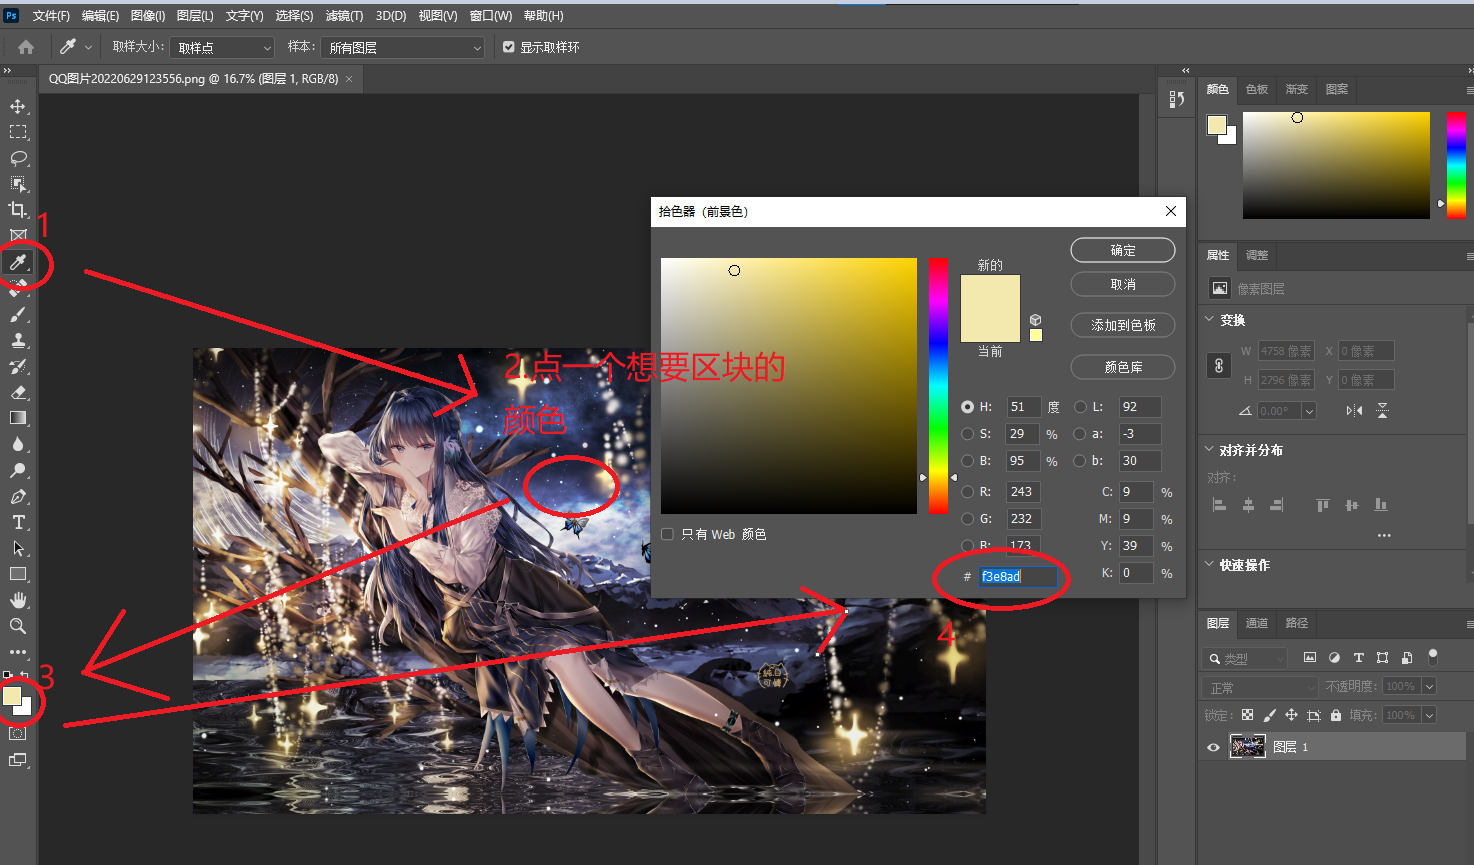Click the hex color input field
The image size is (1474, 865).
pos(1017,576)
